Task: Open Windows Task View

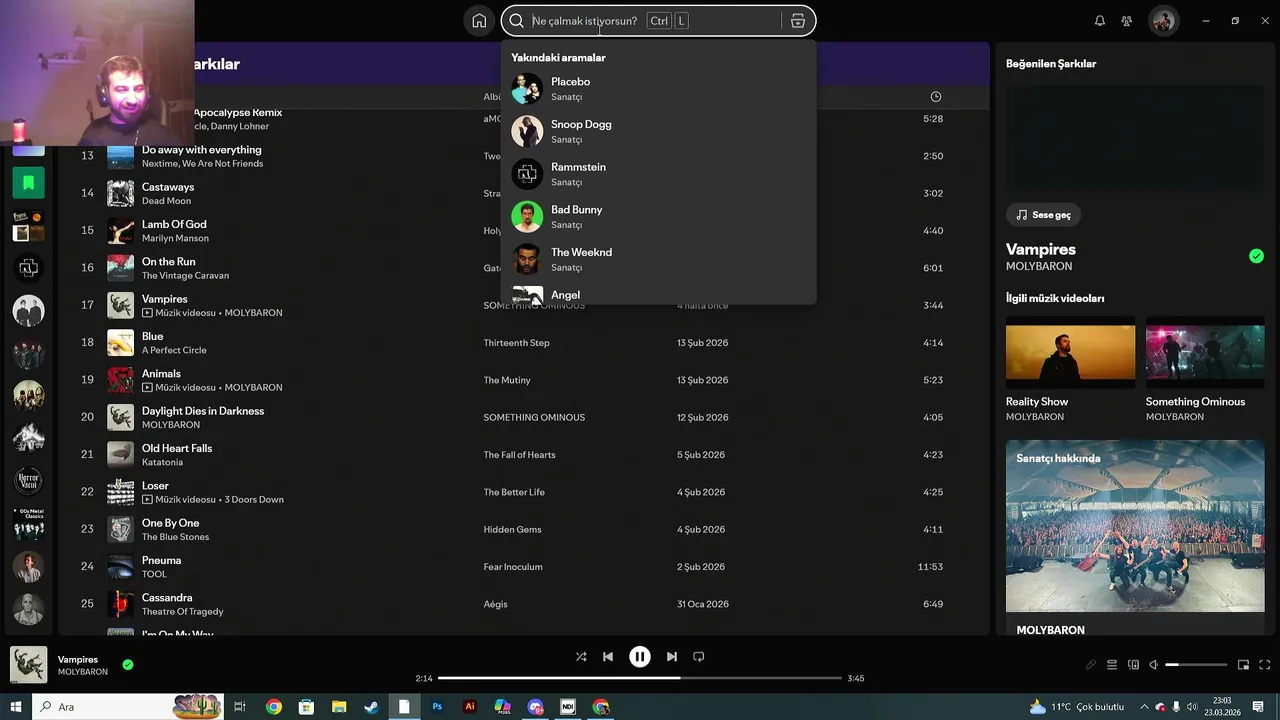Action: [240, 707]
